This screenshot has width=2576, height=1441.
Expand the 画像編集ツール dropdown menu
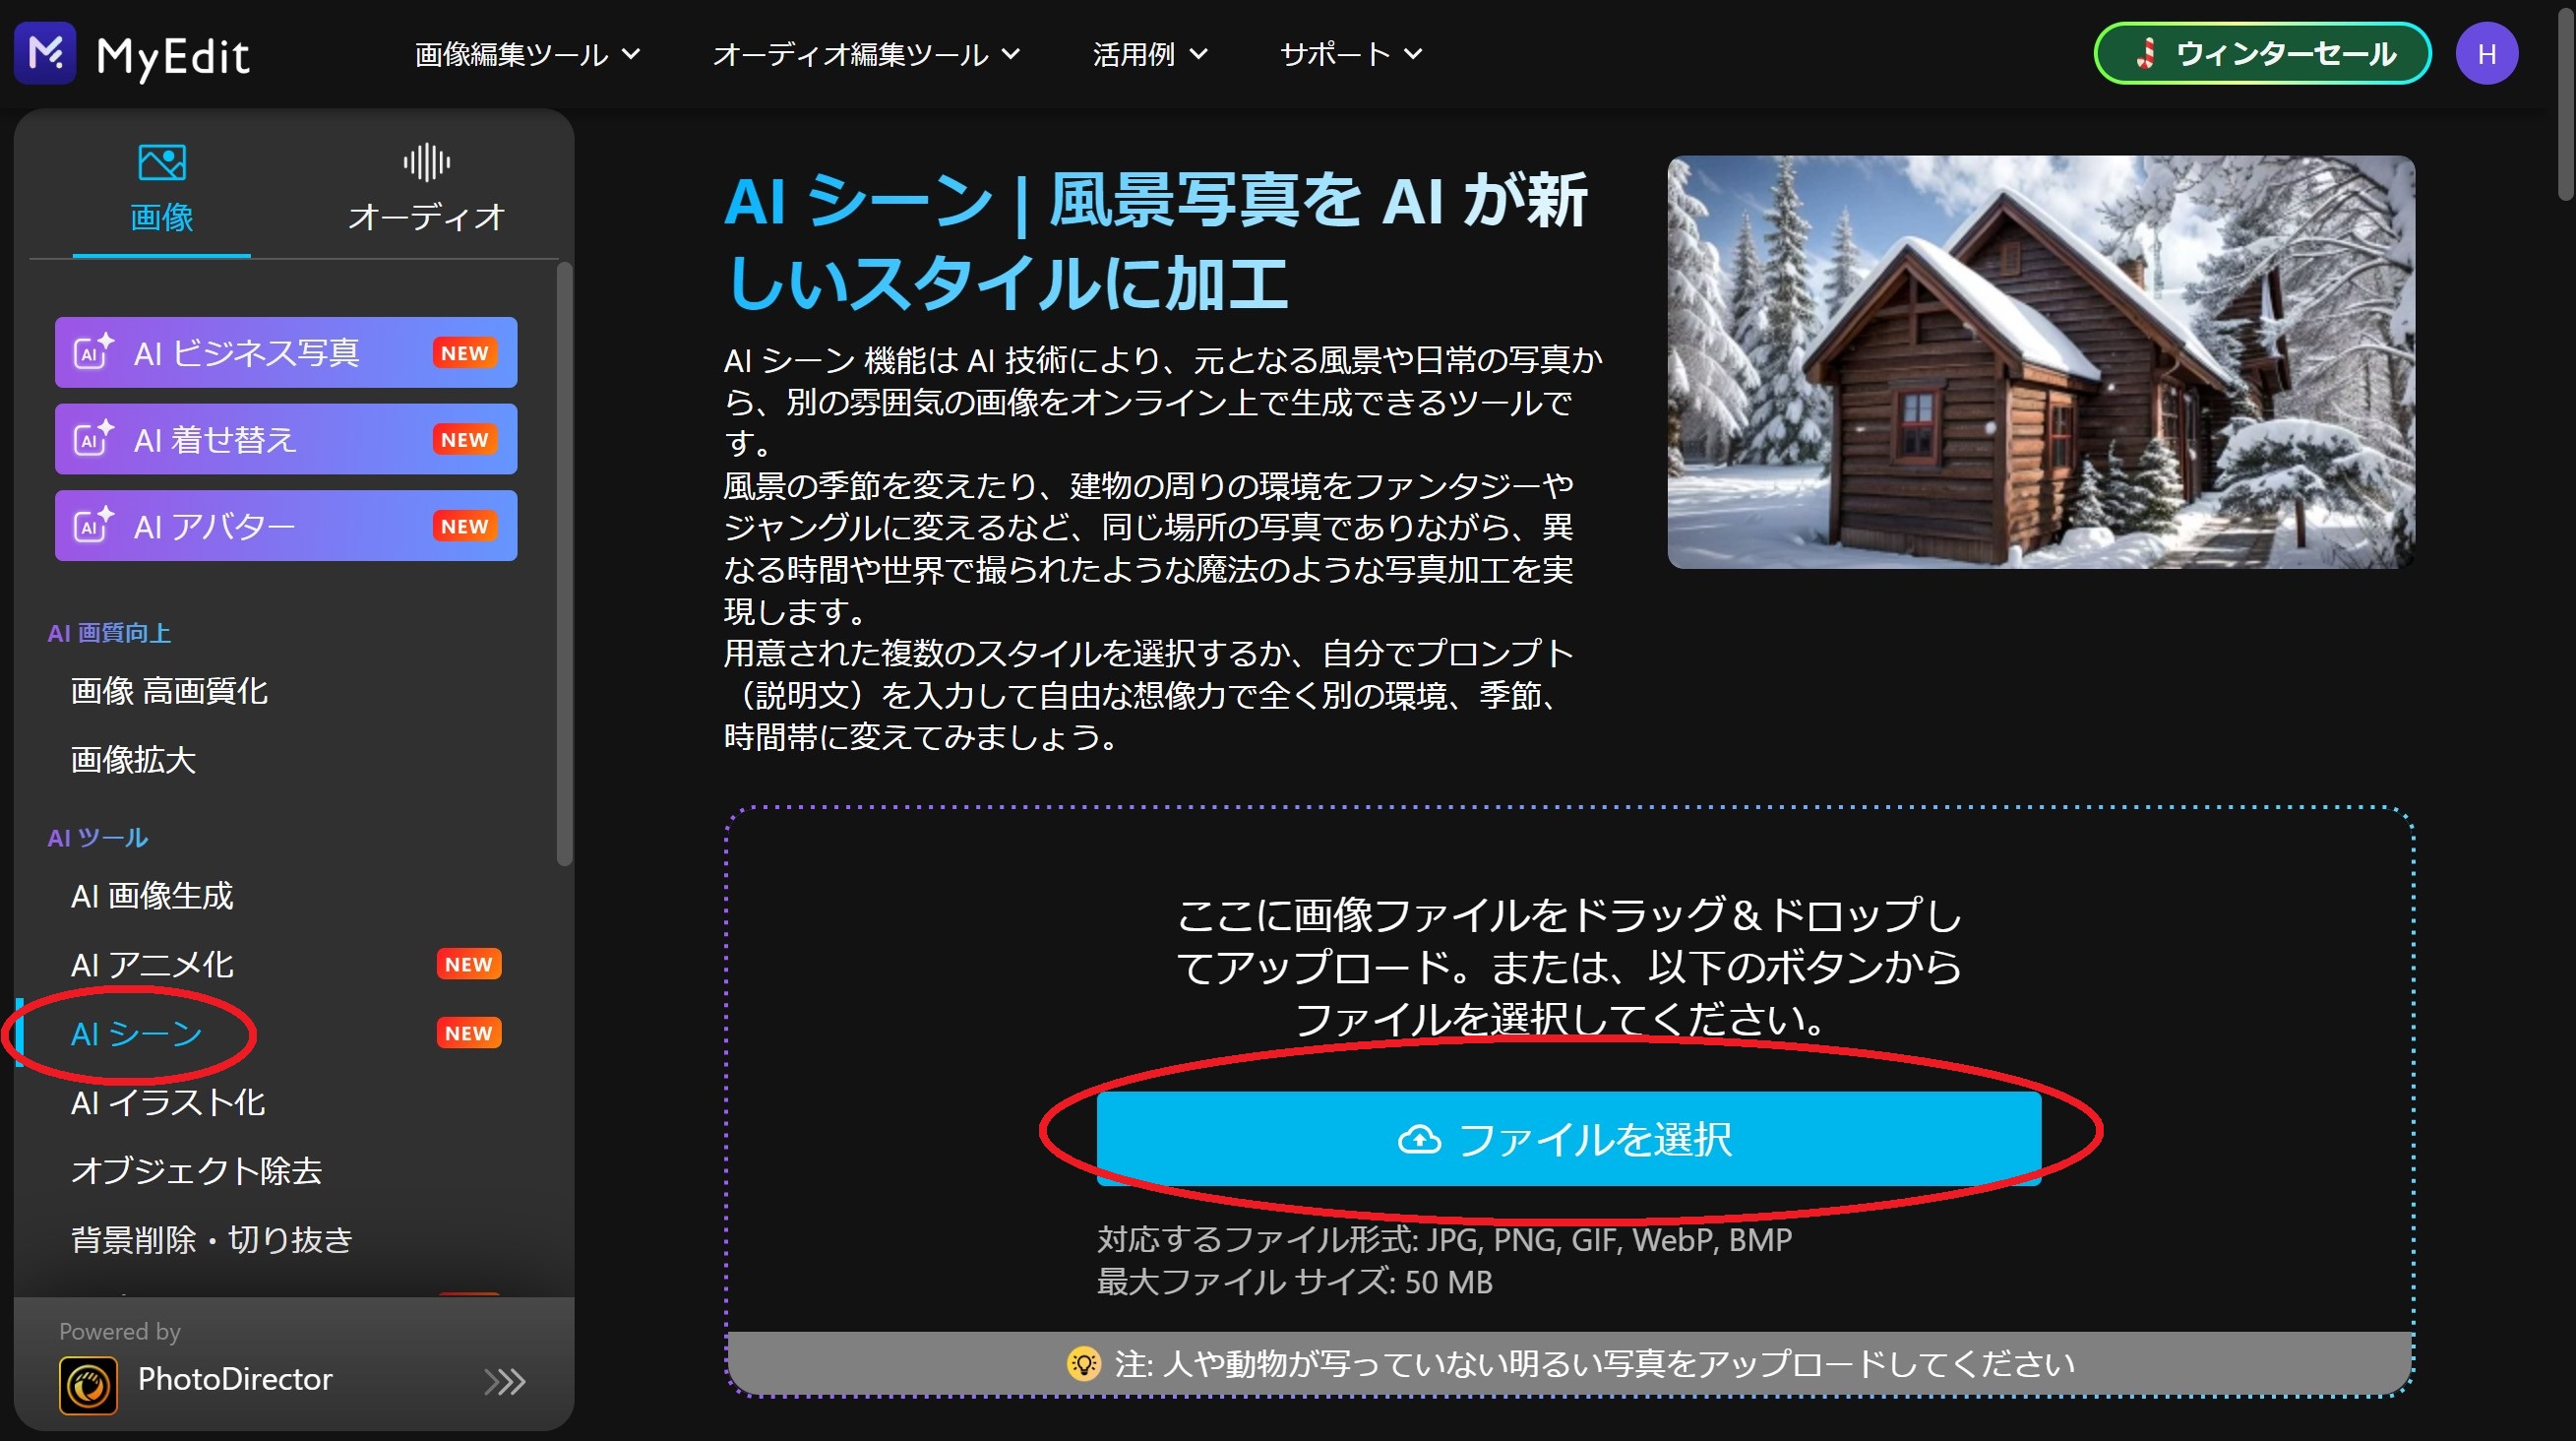point(527,54)
